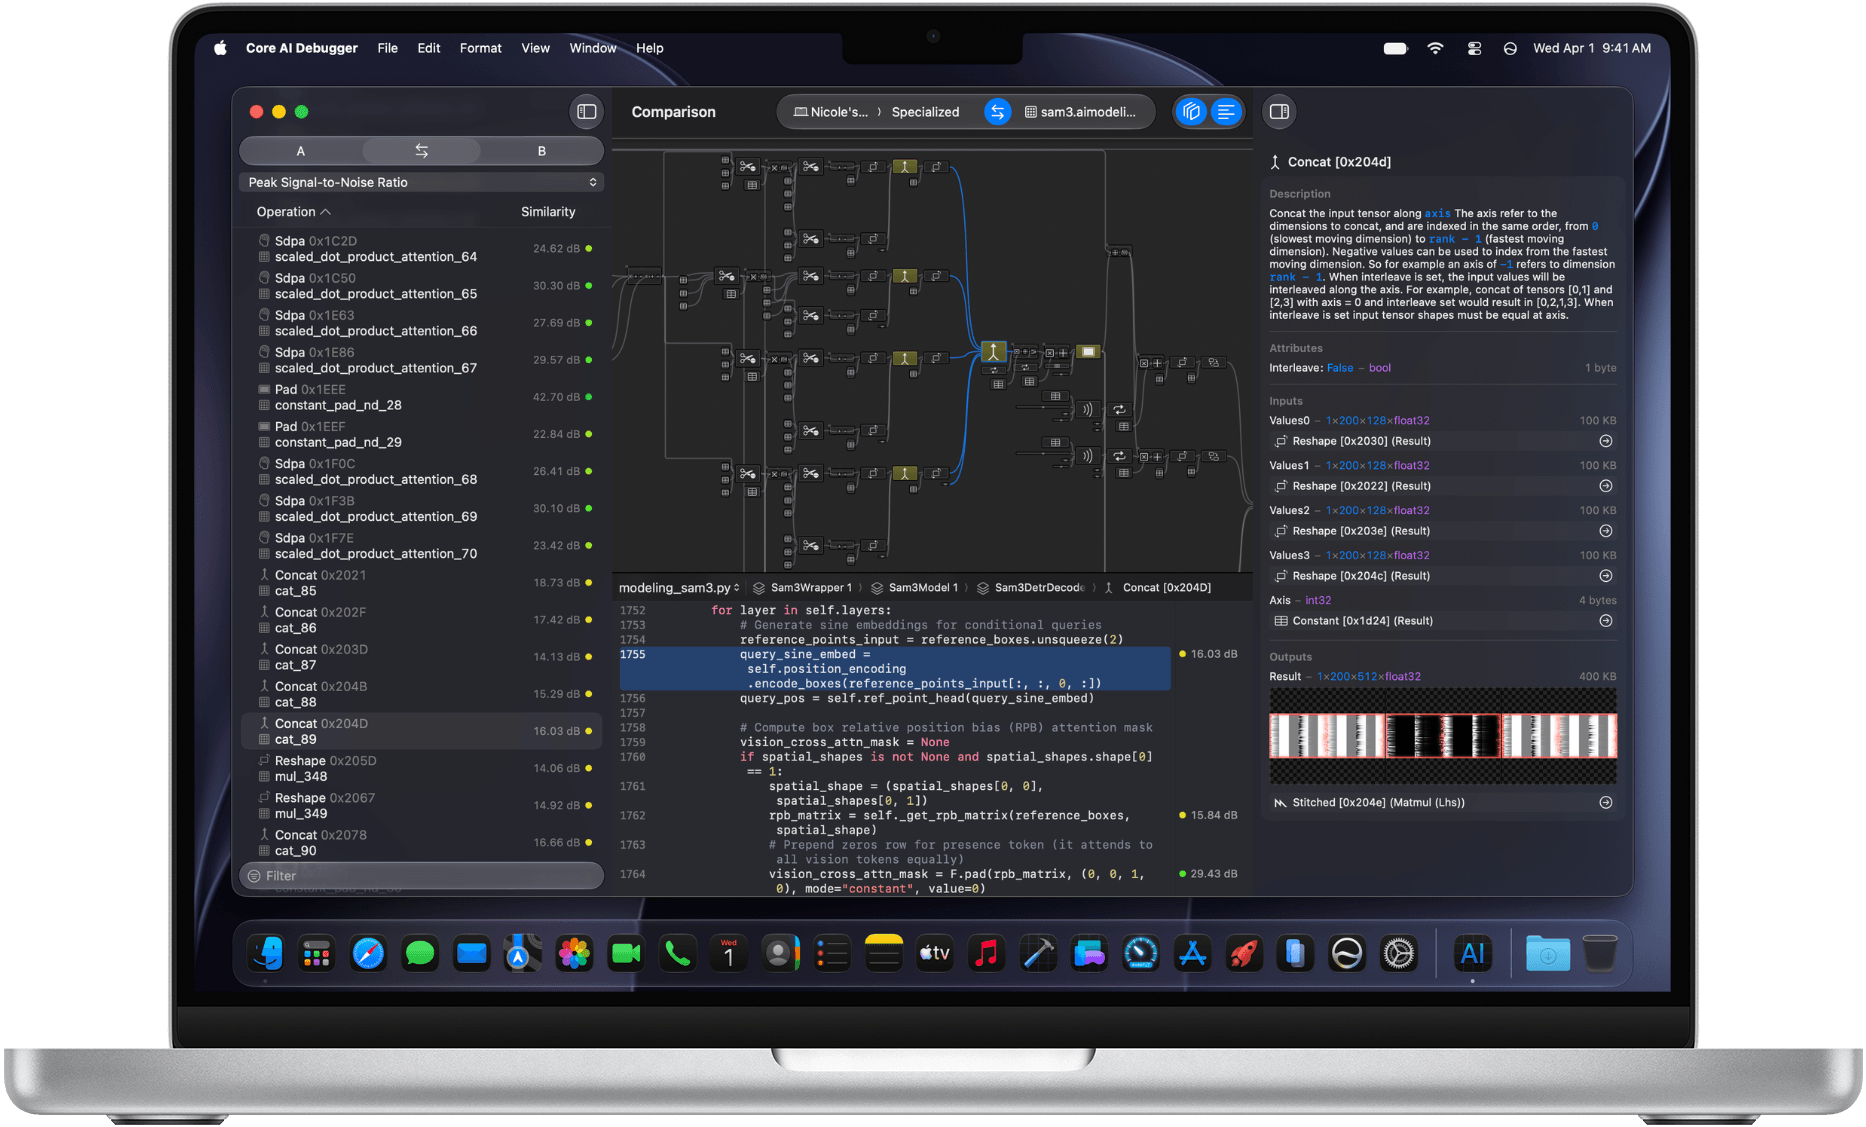This screenshot has height=1127, width=1866.
Task: Click the Filter field in operations list
Action: [x=421, y=876]
